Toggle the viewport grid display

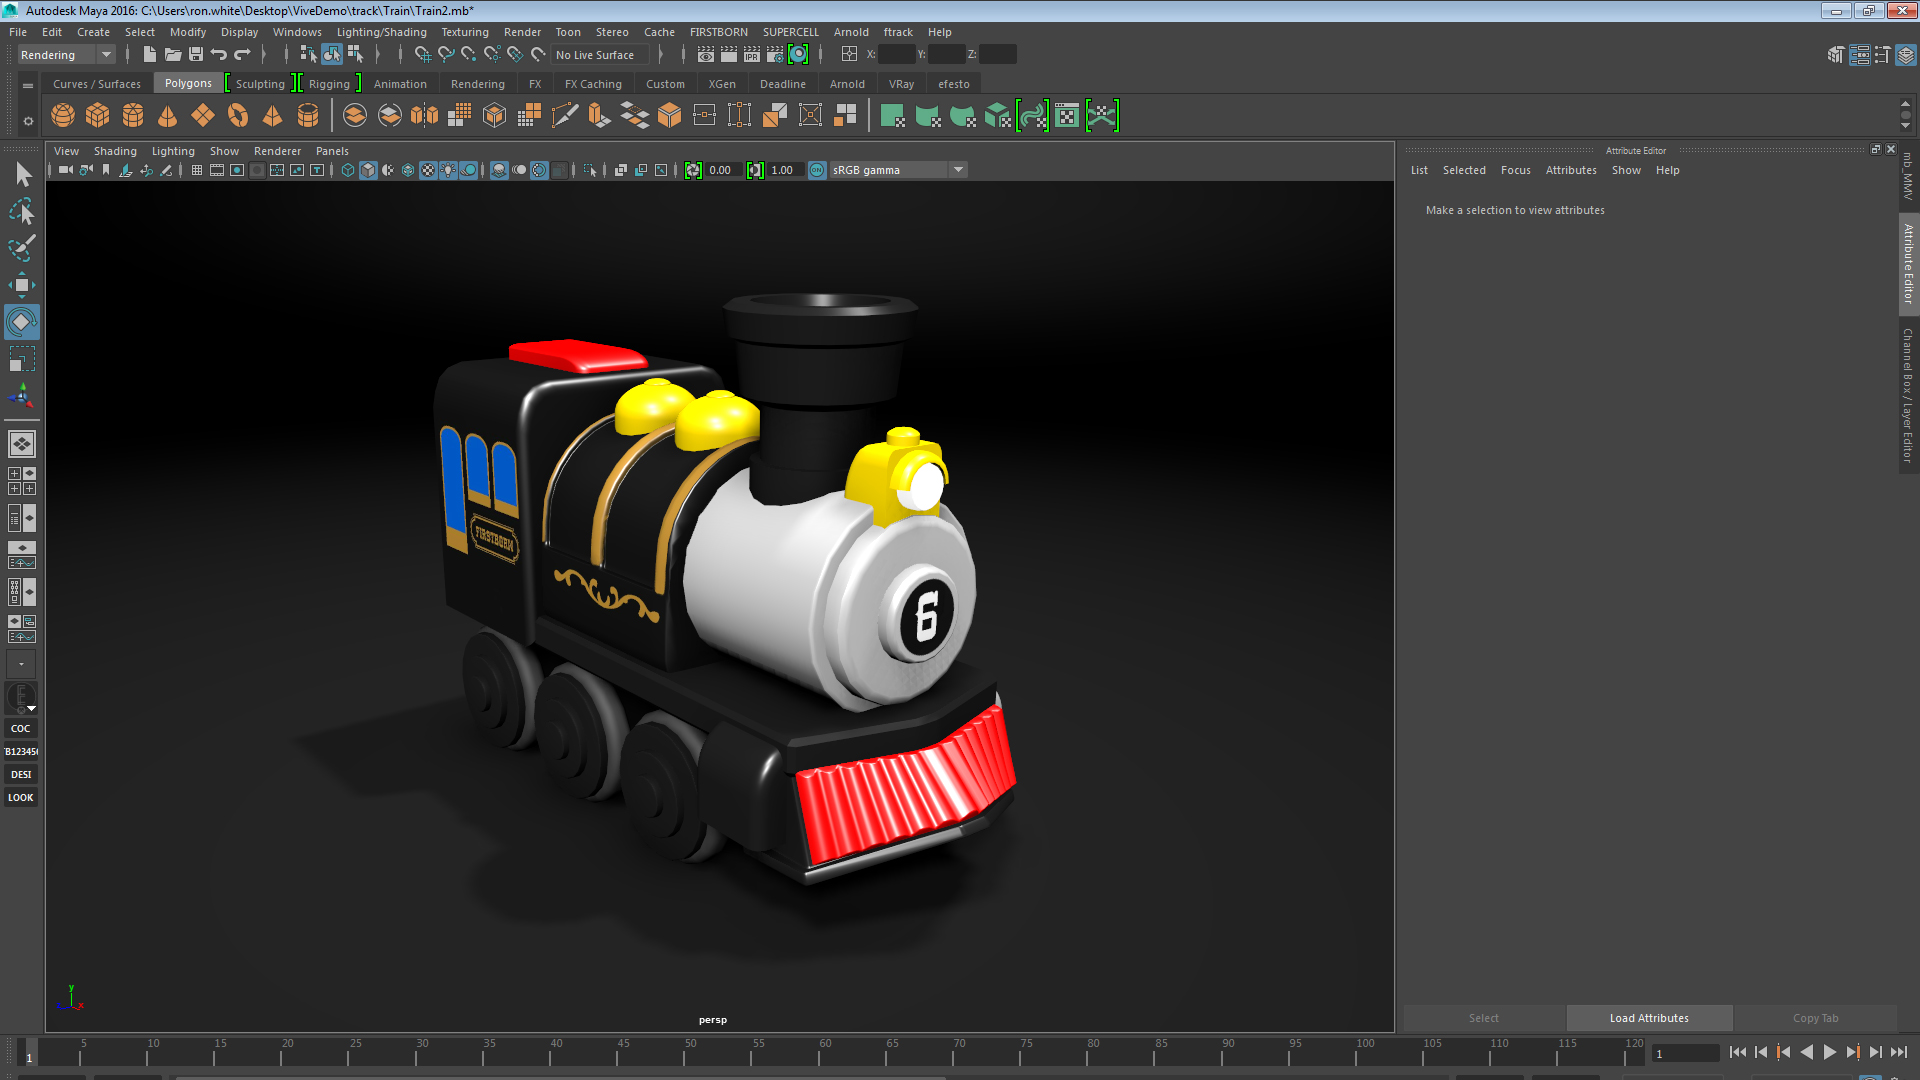pyautogui.click(x=197, y=170)
